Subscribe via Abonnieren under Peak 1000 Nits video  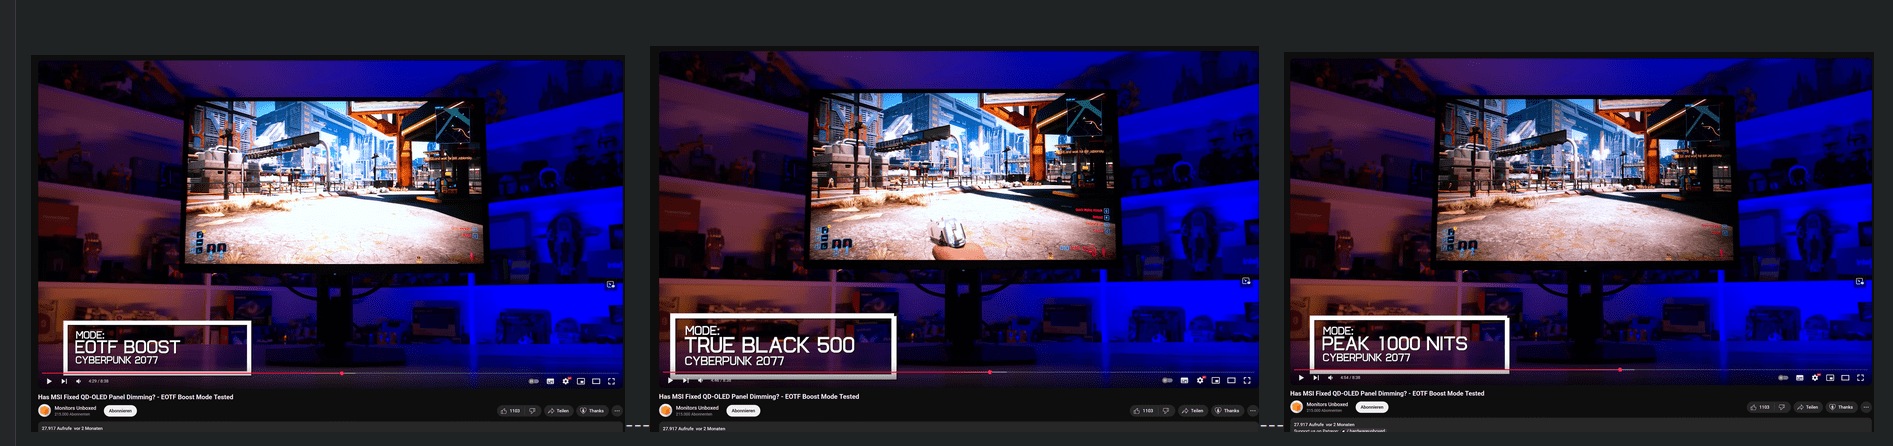tap(1372, 407)
